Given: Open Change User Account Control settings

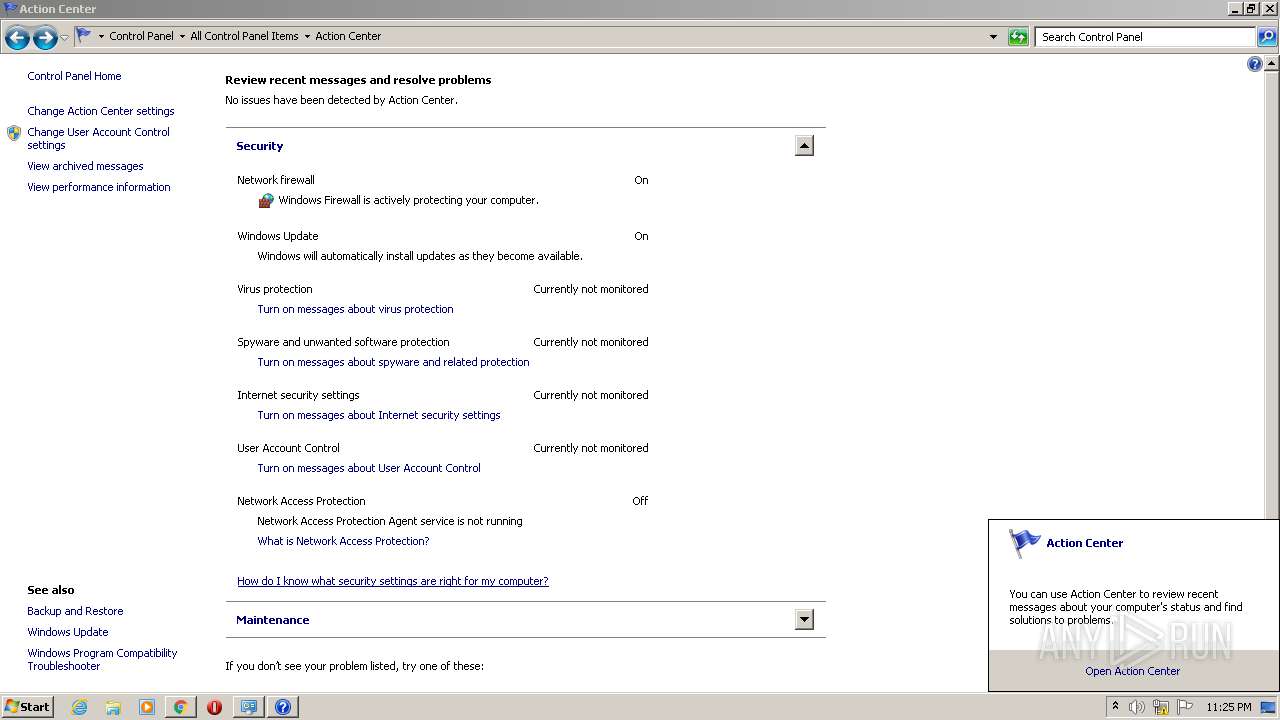Looking at the screenshot, I should (x=98, y=138).
